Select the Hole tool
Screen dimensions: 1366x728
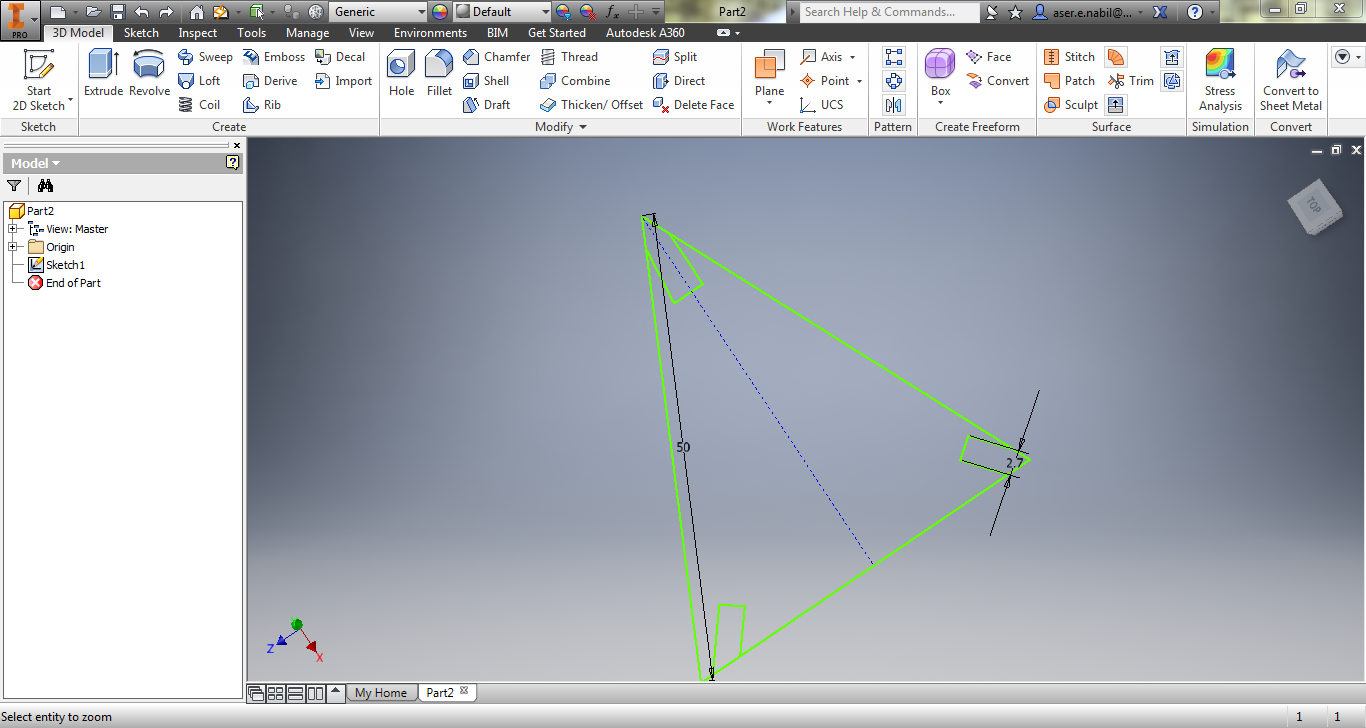(401, 73)
